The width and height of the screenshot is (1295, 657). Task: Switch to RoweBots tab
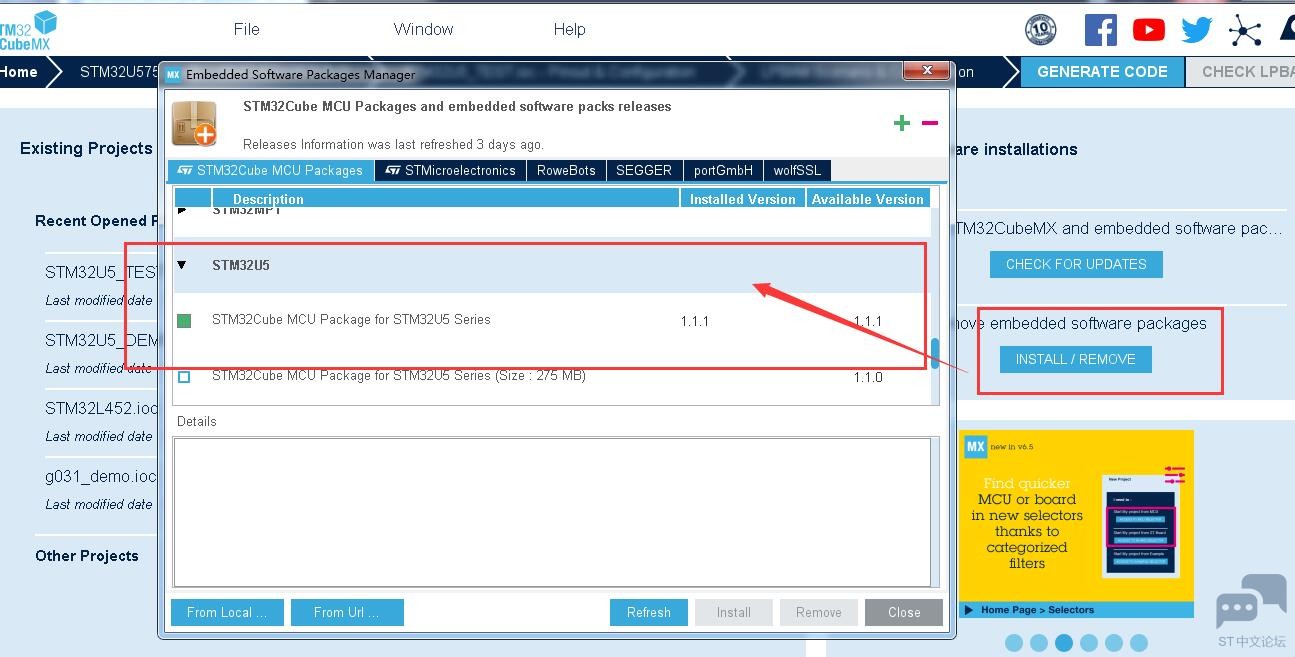coord(566,170)
